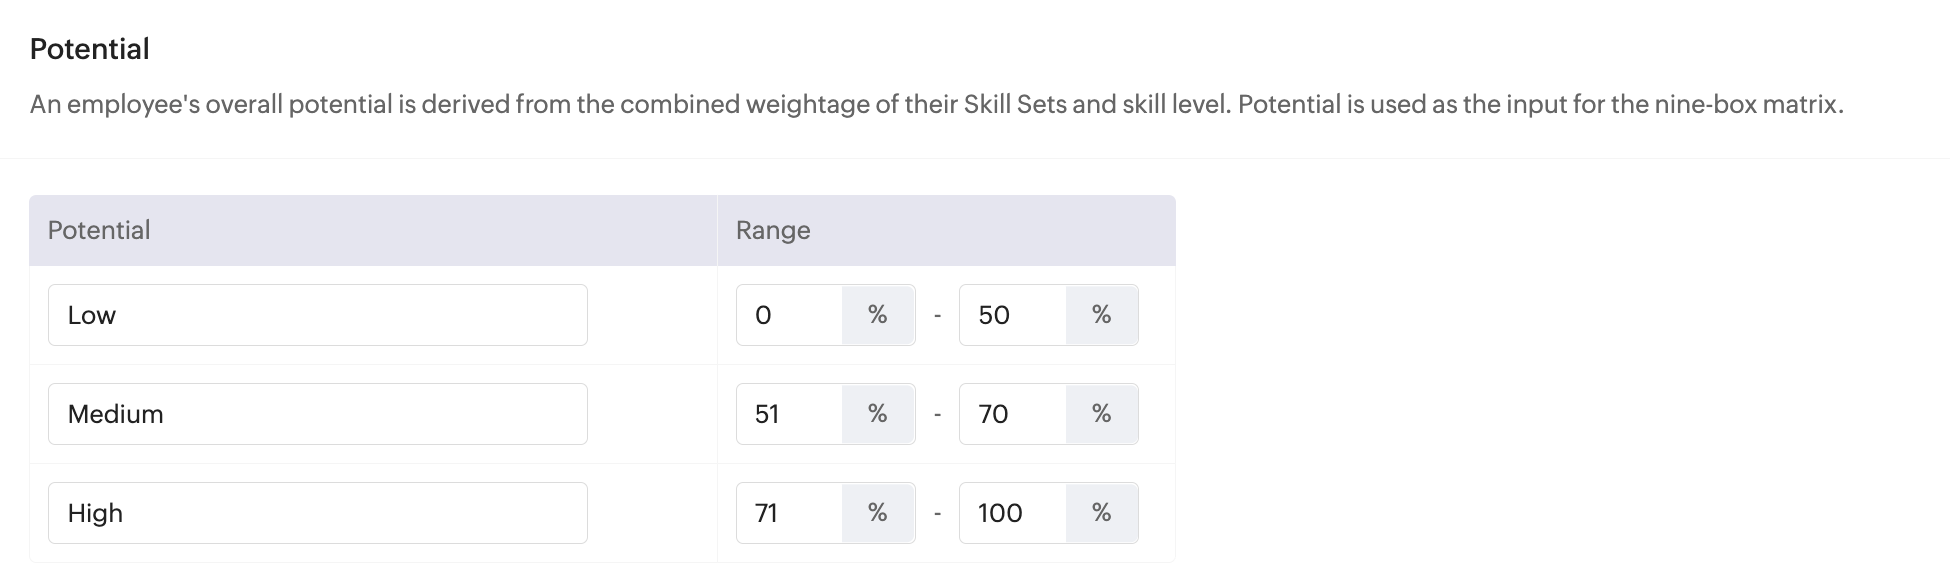Click the Low range minimum field showing 0
Viewport: 1950px width, 586px height.
click(x=790, y=315)
